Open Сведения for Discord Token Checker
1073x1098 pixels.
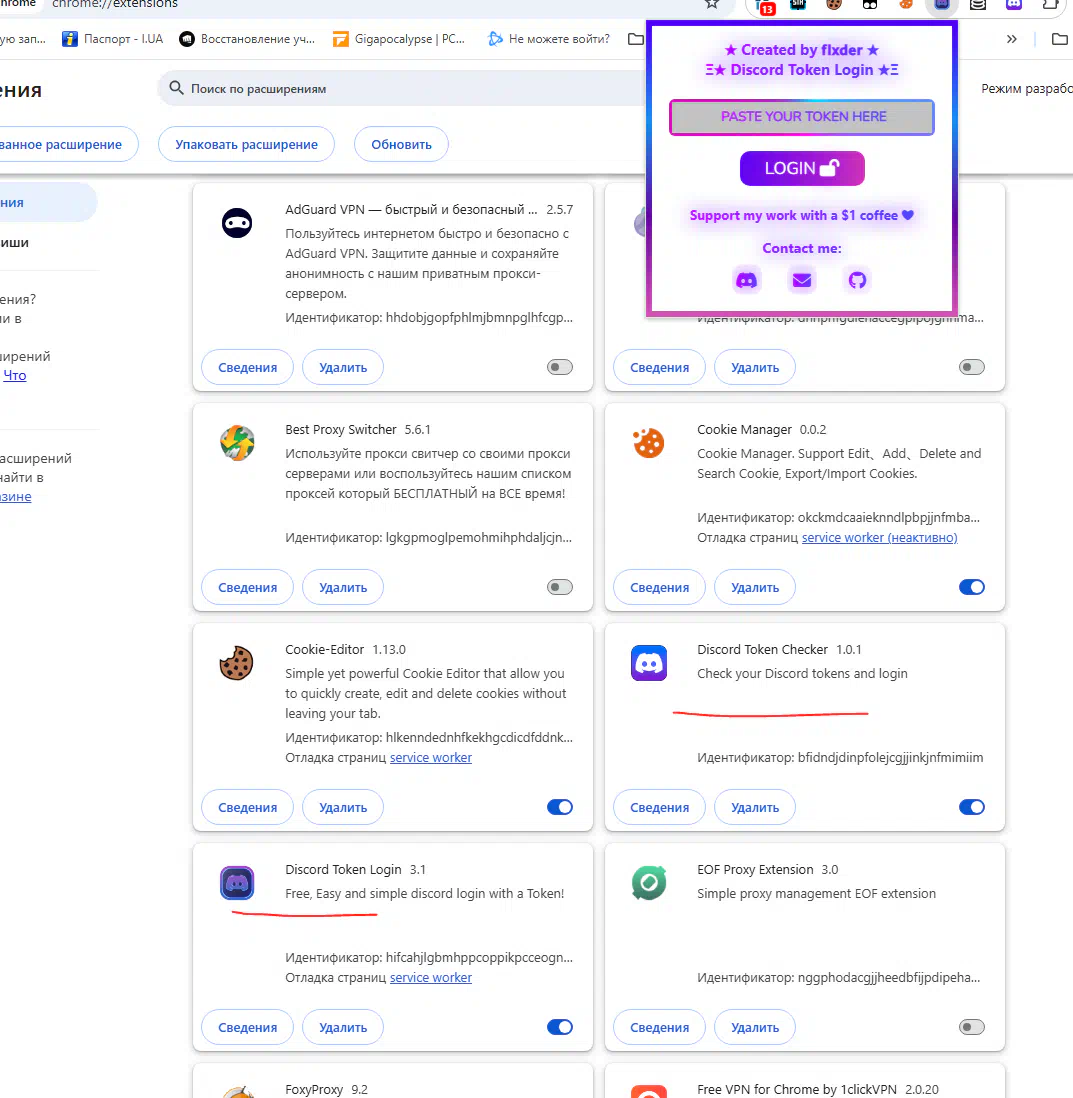[x=659, y=807]
